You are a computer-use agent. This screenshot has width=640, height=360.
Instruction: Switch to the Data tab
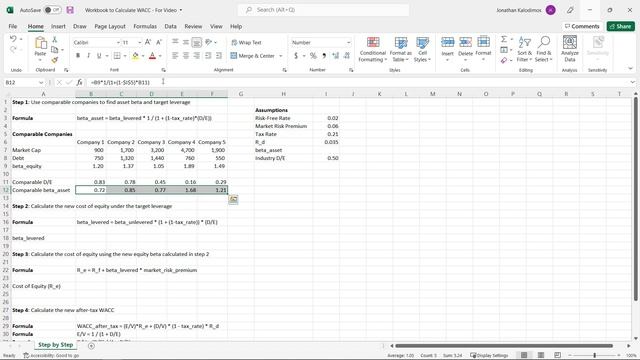click(170, 27)
